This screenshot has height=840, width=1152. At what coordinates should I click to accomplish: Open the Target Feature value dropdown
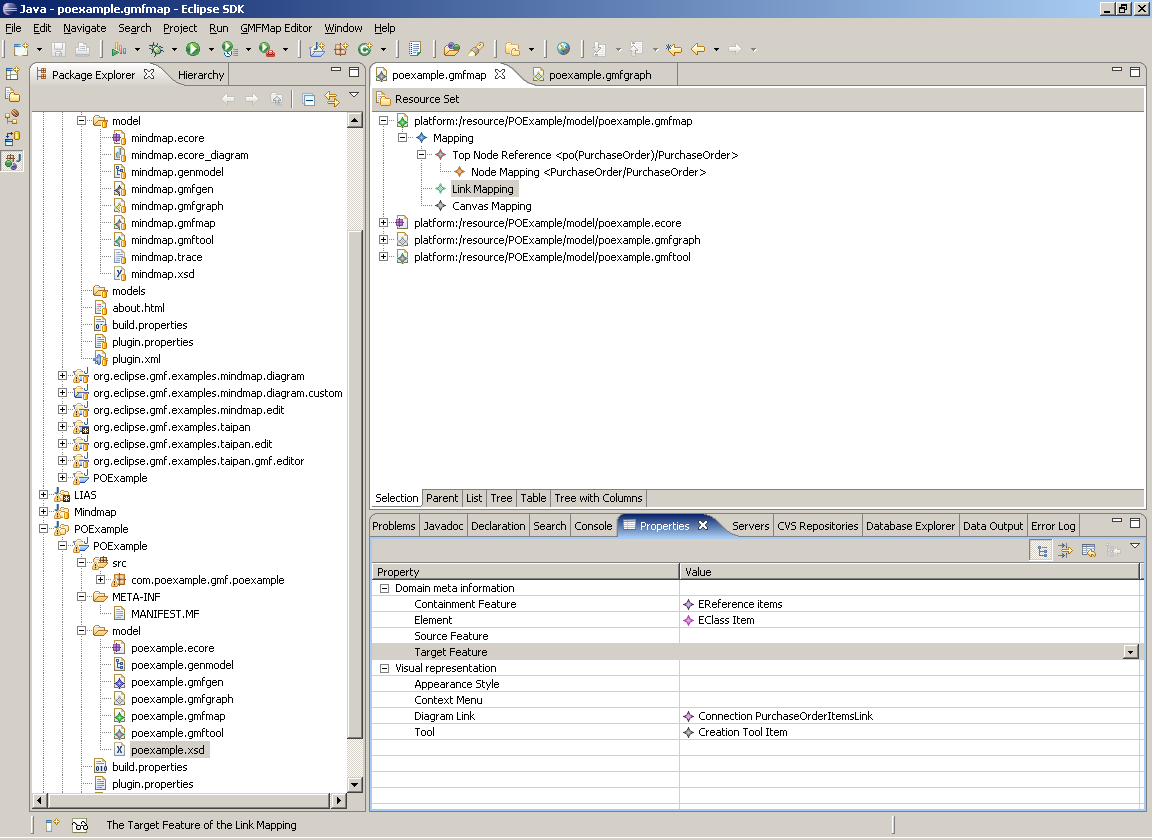tap(1131, 652)
